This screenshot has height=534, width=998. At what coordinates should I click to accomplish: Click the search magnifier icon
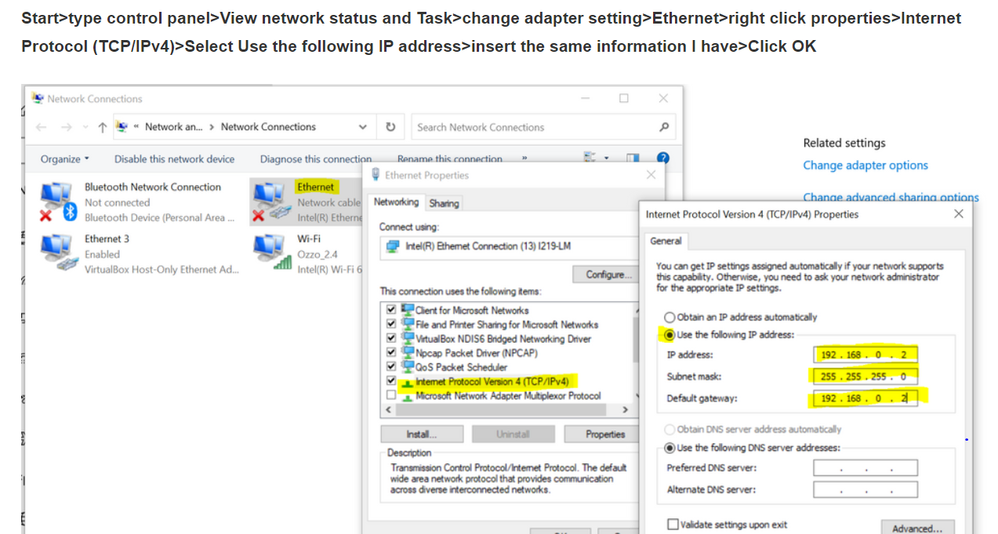[x=664, y=127]
